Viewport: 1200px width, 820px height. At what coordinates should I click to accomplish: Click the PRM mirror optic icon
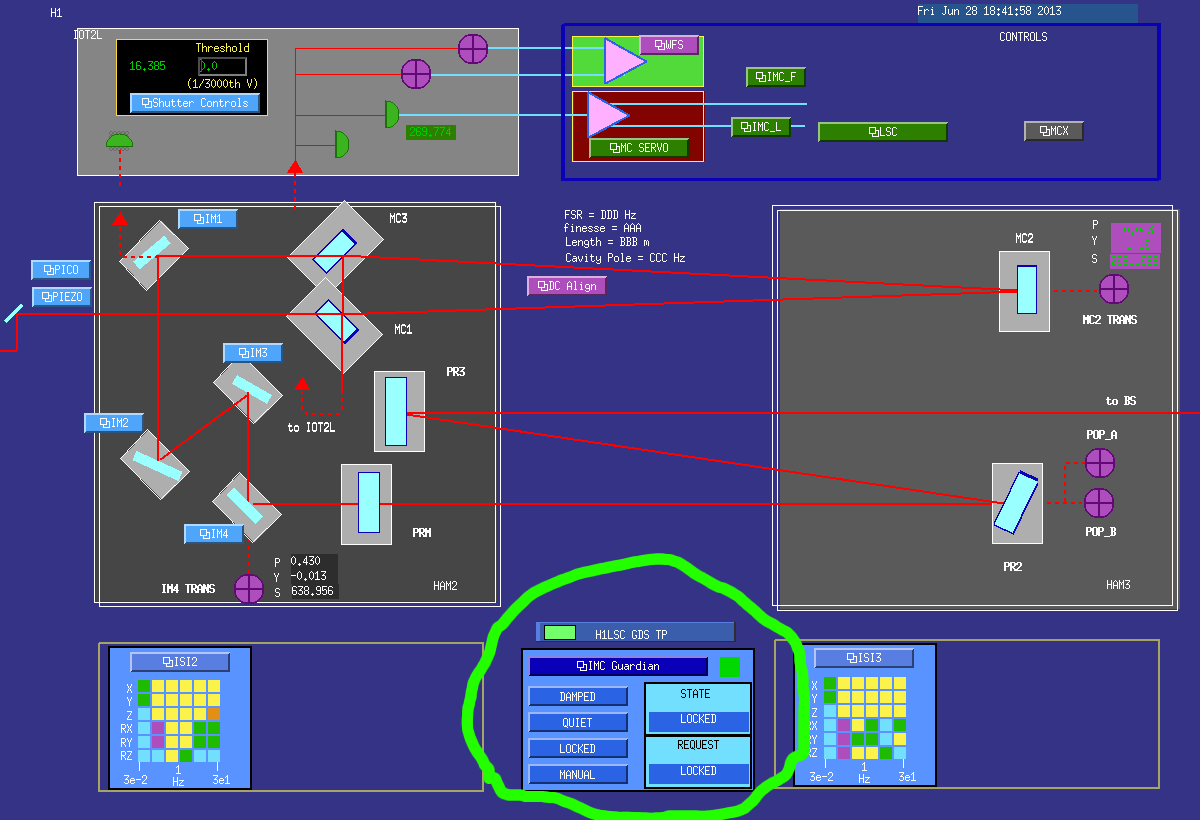pos(367,504)
